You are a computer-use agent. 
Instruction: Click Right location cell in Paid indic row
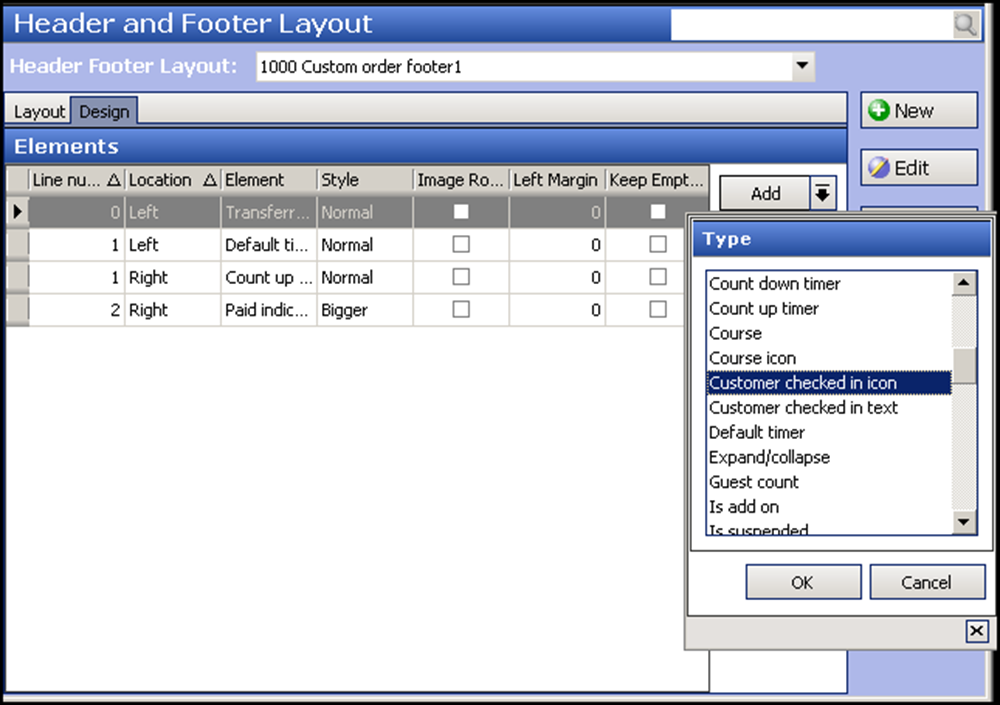173,309
